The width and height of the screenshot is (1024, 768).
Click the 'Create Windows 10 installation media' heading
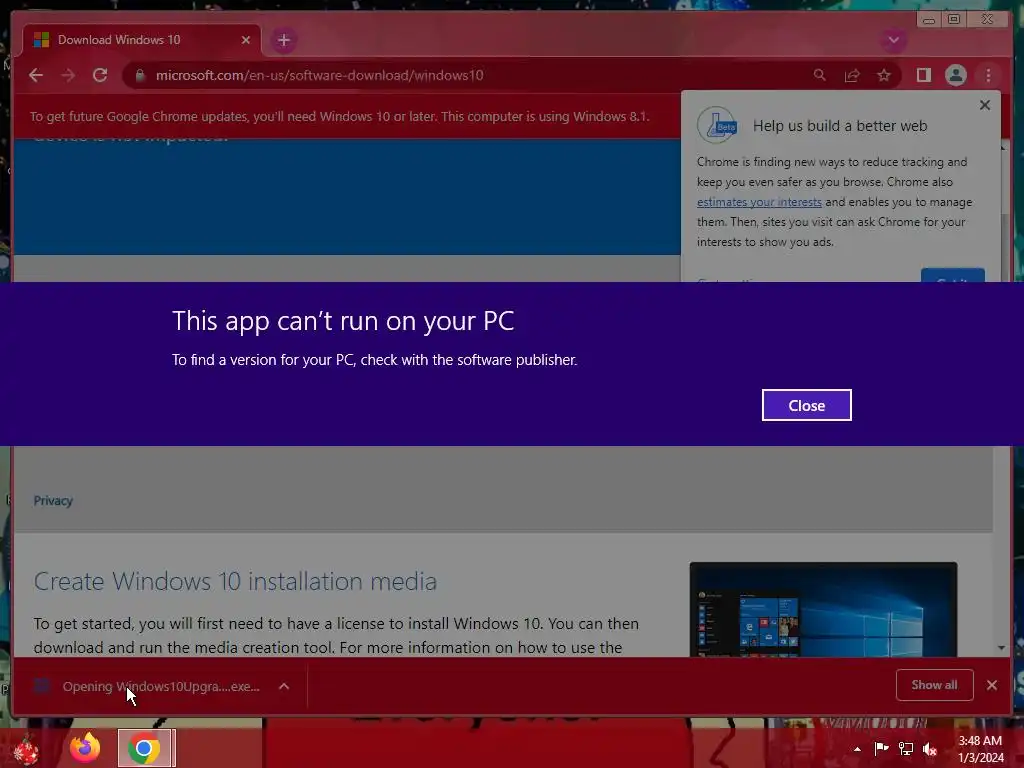235,581
